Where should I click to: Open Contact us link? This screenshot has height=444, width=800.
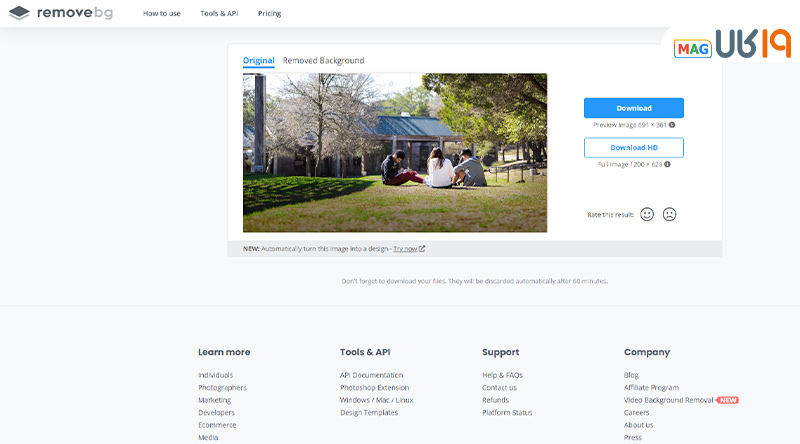click(499, 388)
